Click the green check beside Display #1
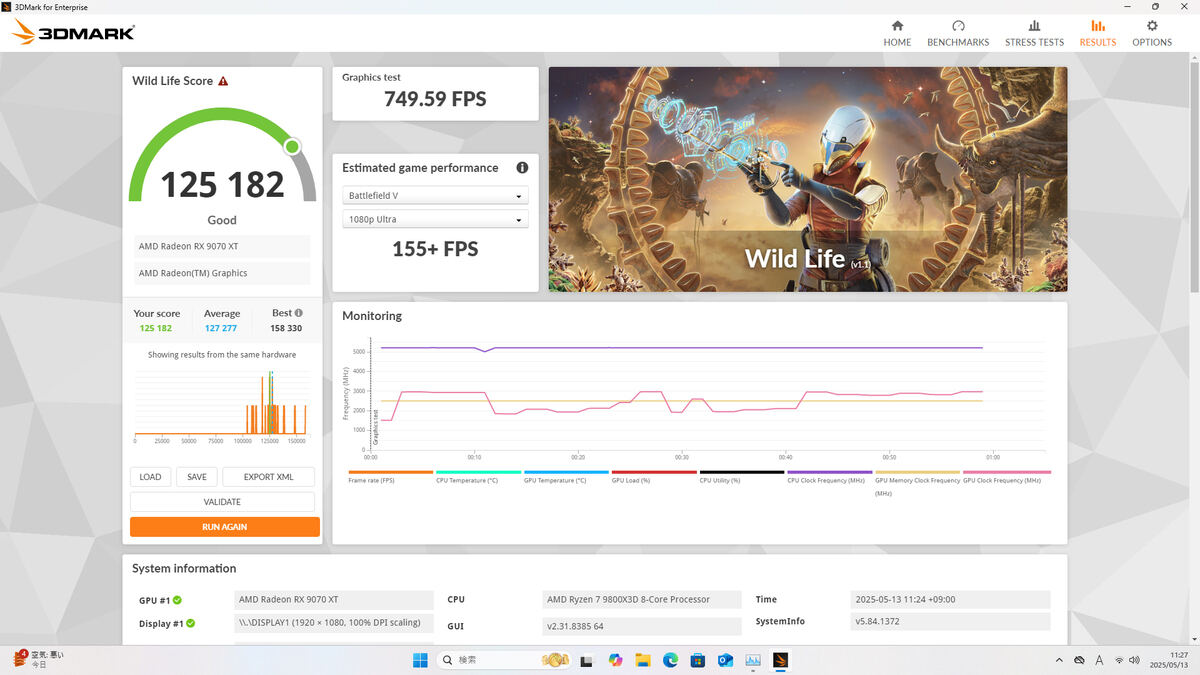The image size is (1200, 675). coord(190,623)
